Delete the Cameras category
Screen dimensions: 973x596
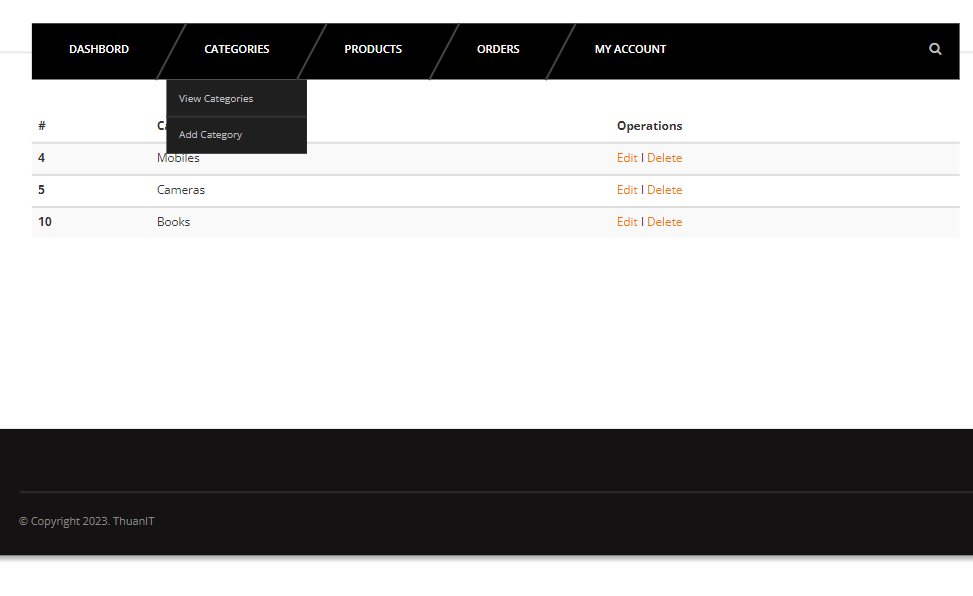click(x=664, y=189)
